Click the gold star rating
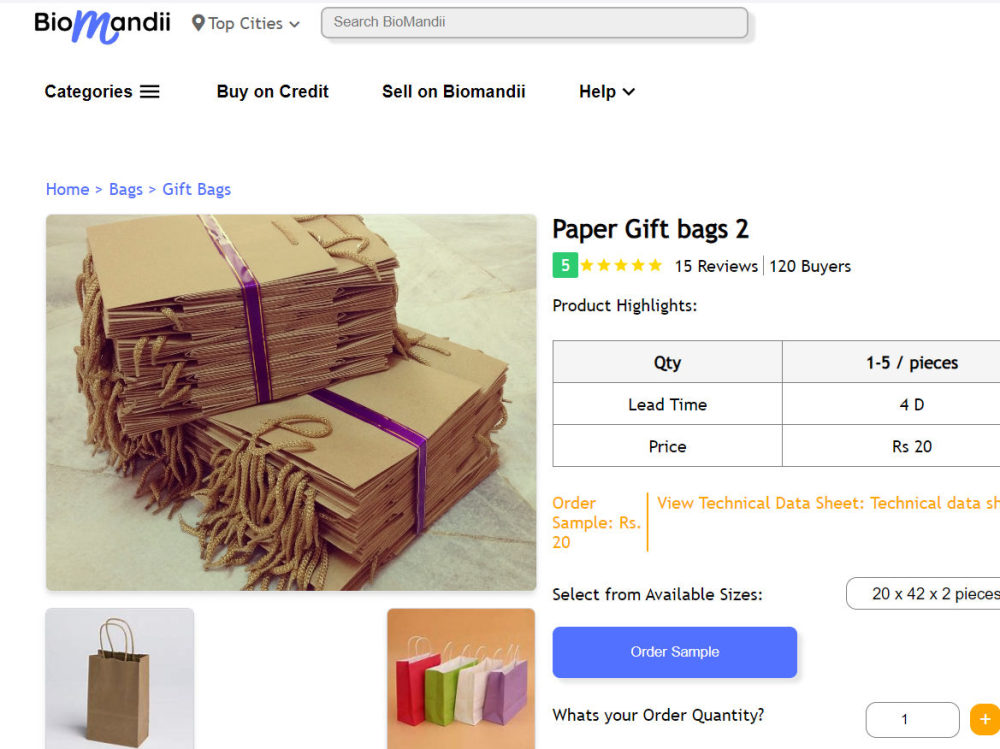 click(x=621, y=265)
